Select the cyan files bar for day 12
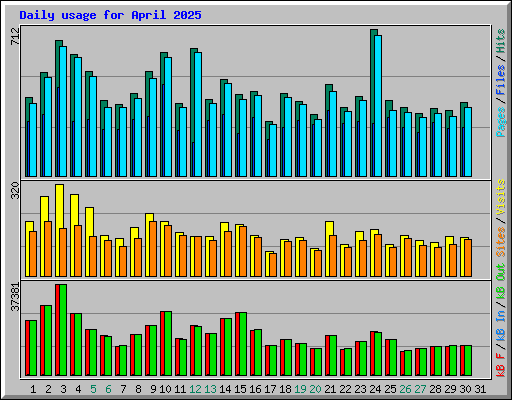512x400 pixels. [198, 114]
